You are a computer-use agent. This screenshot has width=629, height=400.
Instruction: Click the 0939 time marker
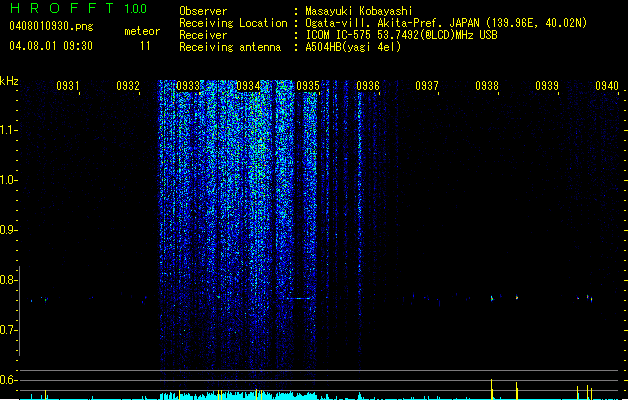547,86
